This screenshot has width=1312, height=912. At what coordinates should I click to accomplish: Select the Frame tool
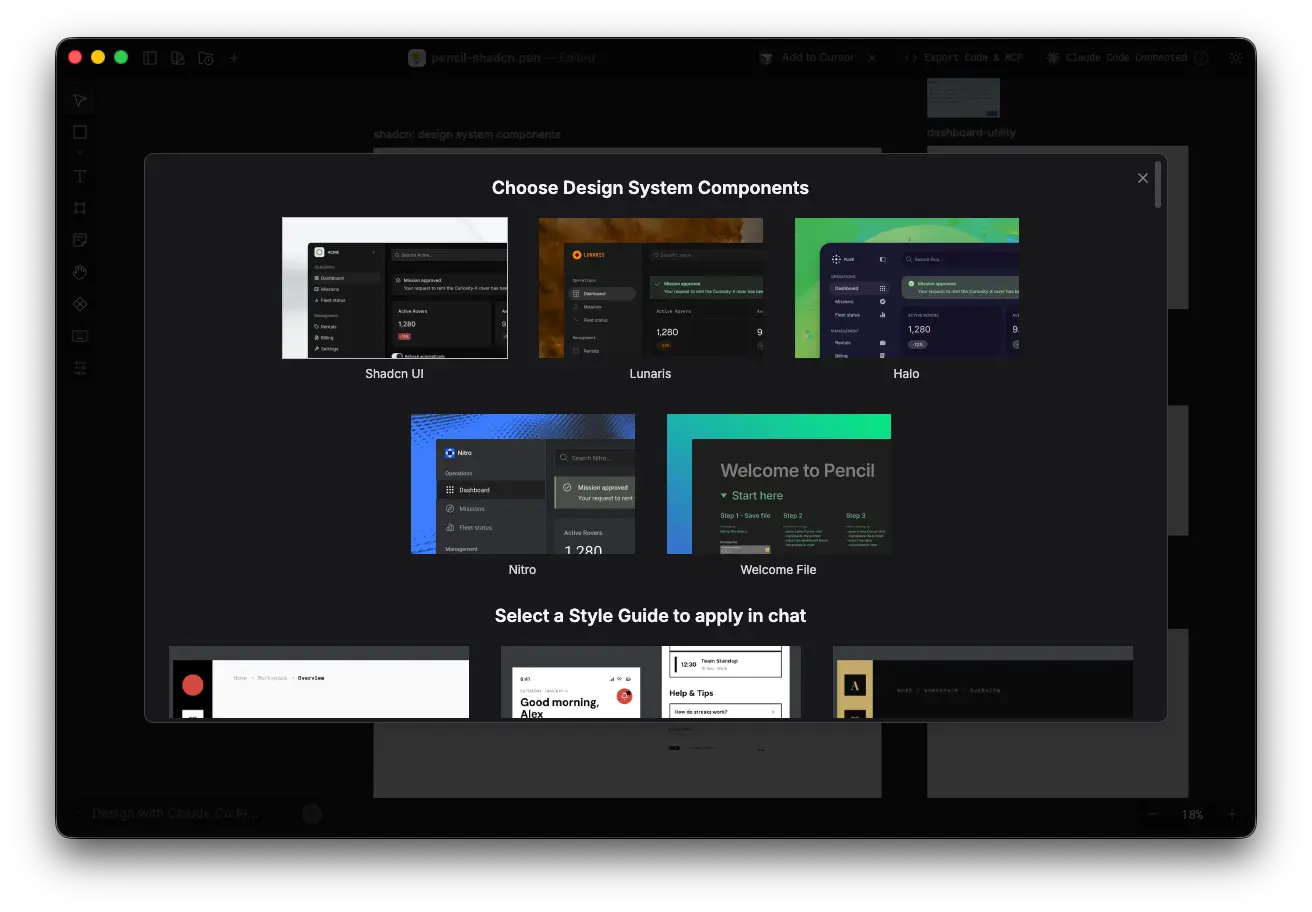tap(80, 208)
